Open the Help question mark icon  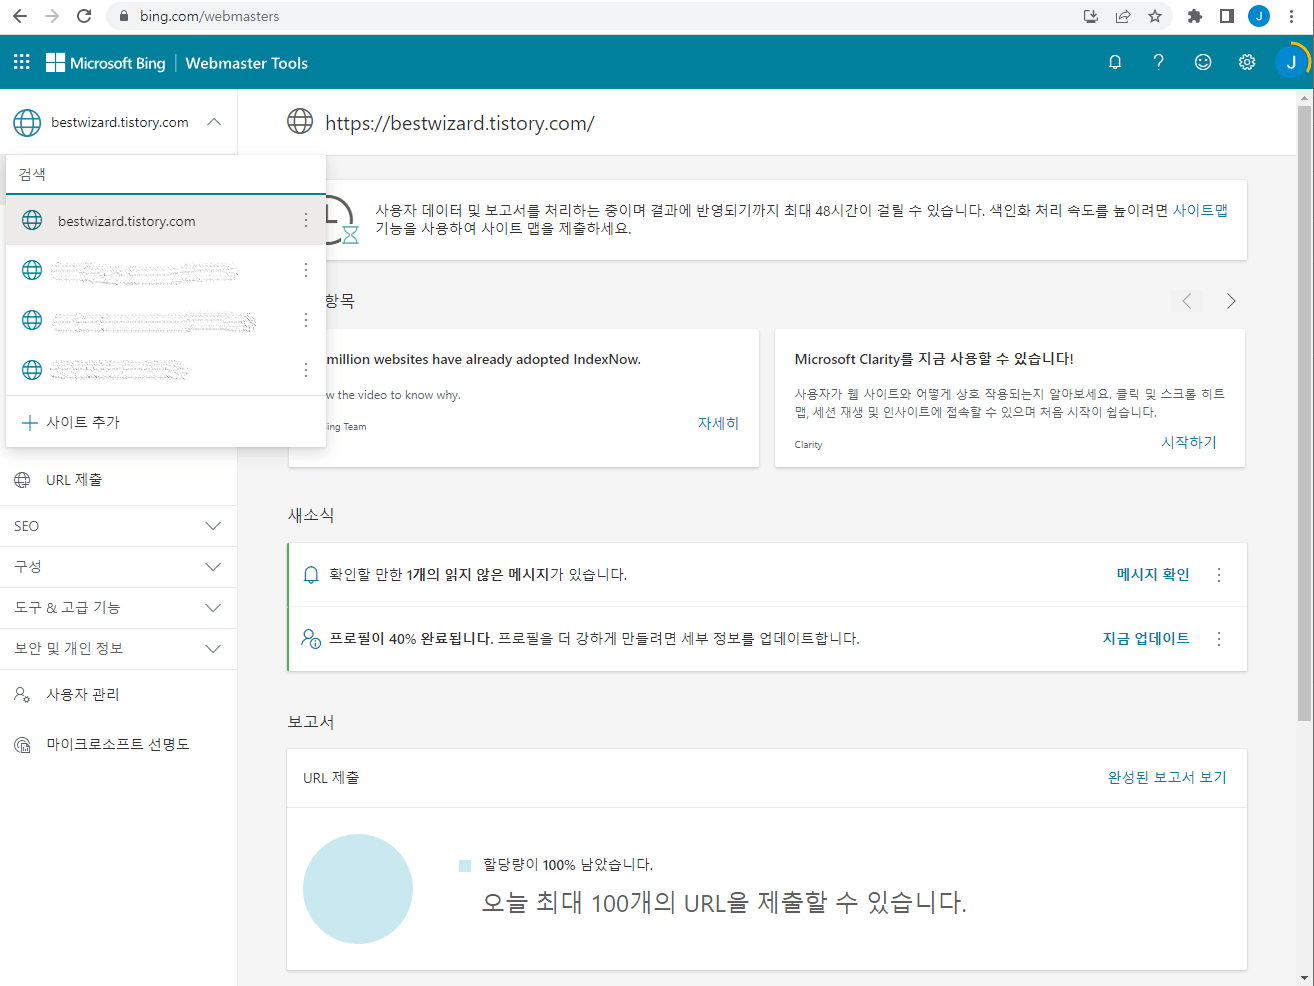(1159, 61)
